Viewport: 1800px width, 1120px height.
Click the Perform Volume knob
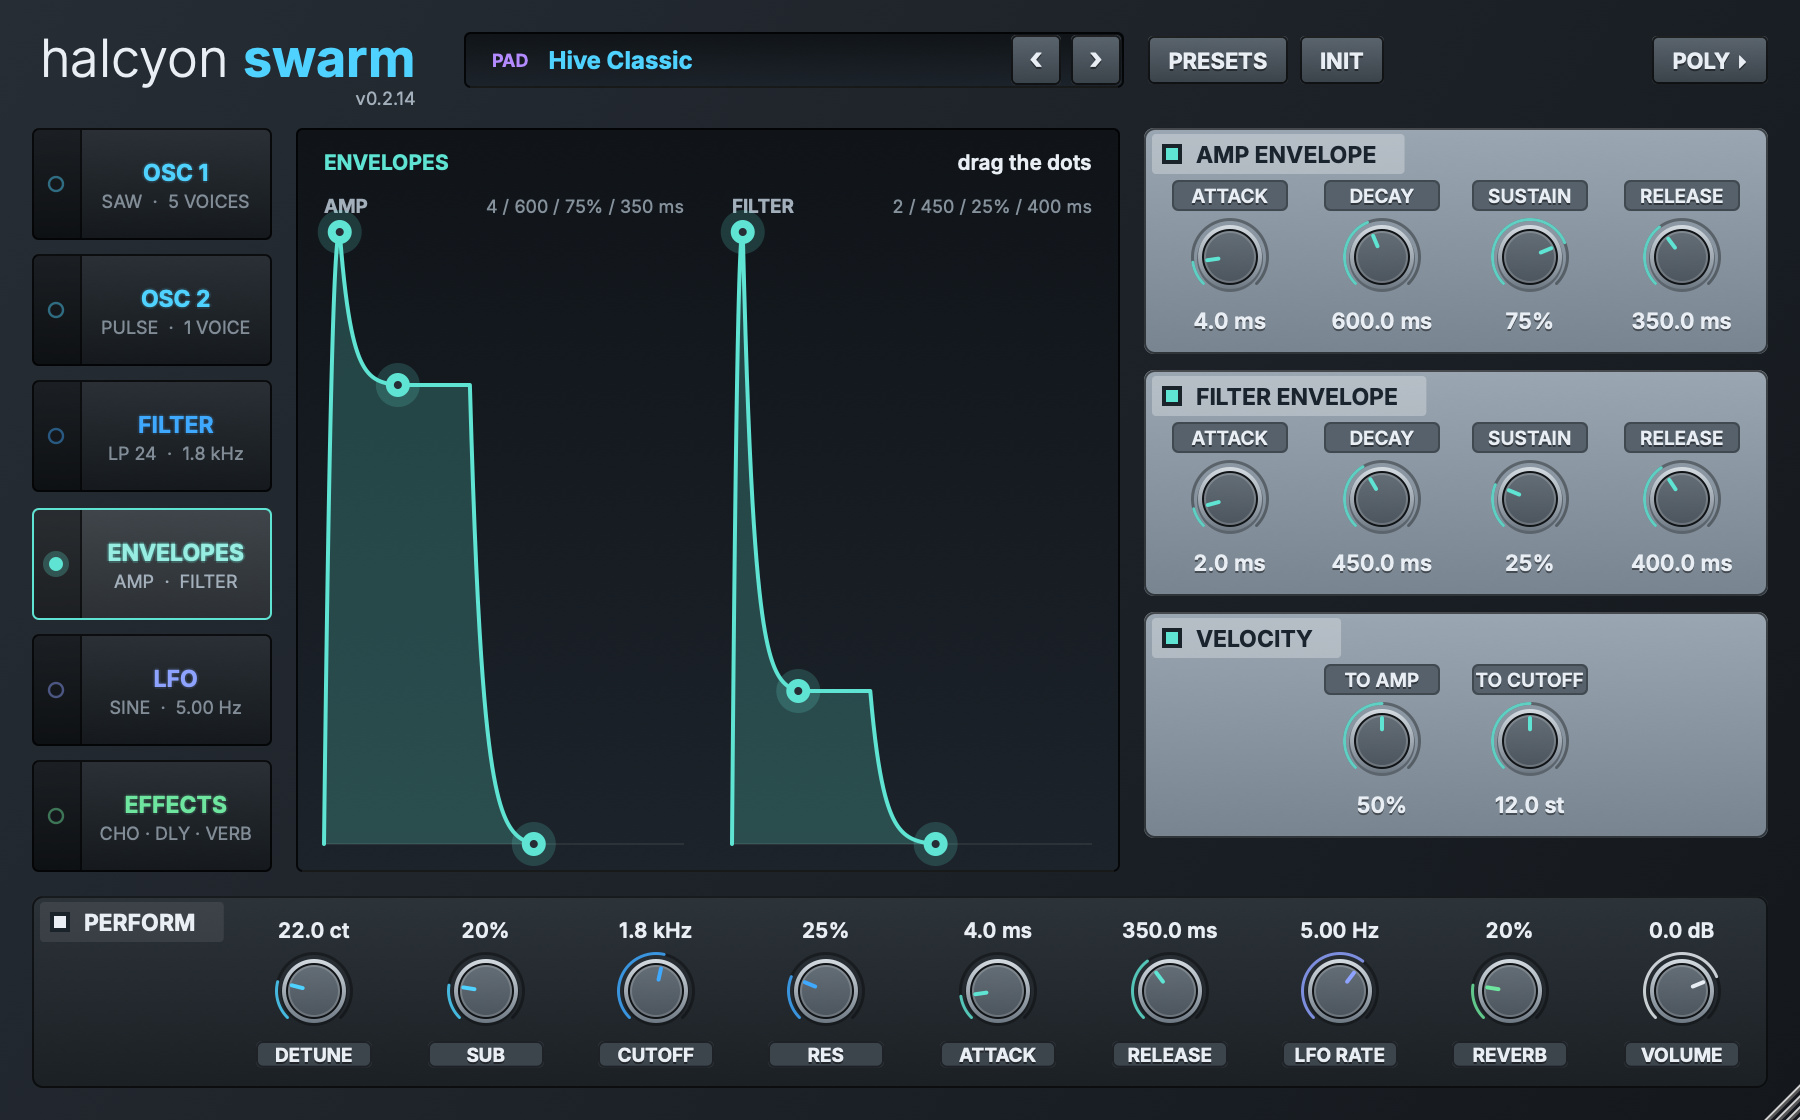click(1681, 991)
